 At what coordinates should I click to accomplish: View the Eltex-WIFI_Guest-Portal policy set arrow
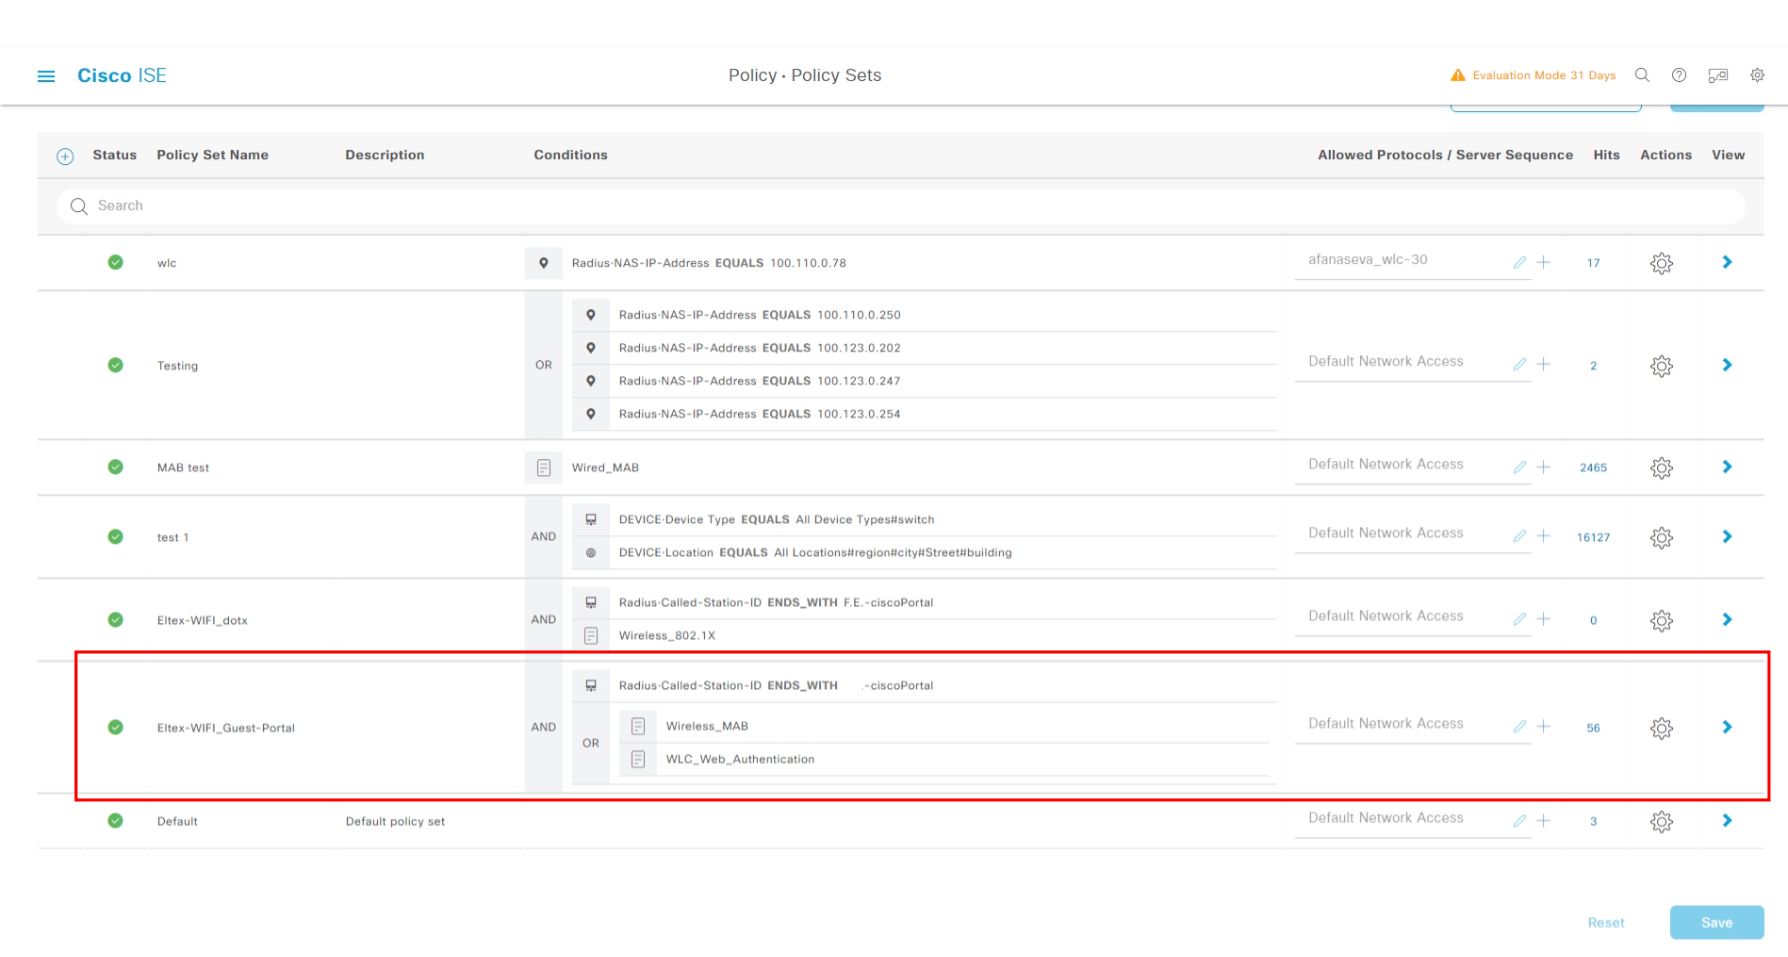point(1727,727)
